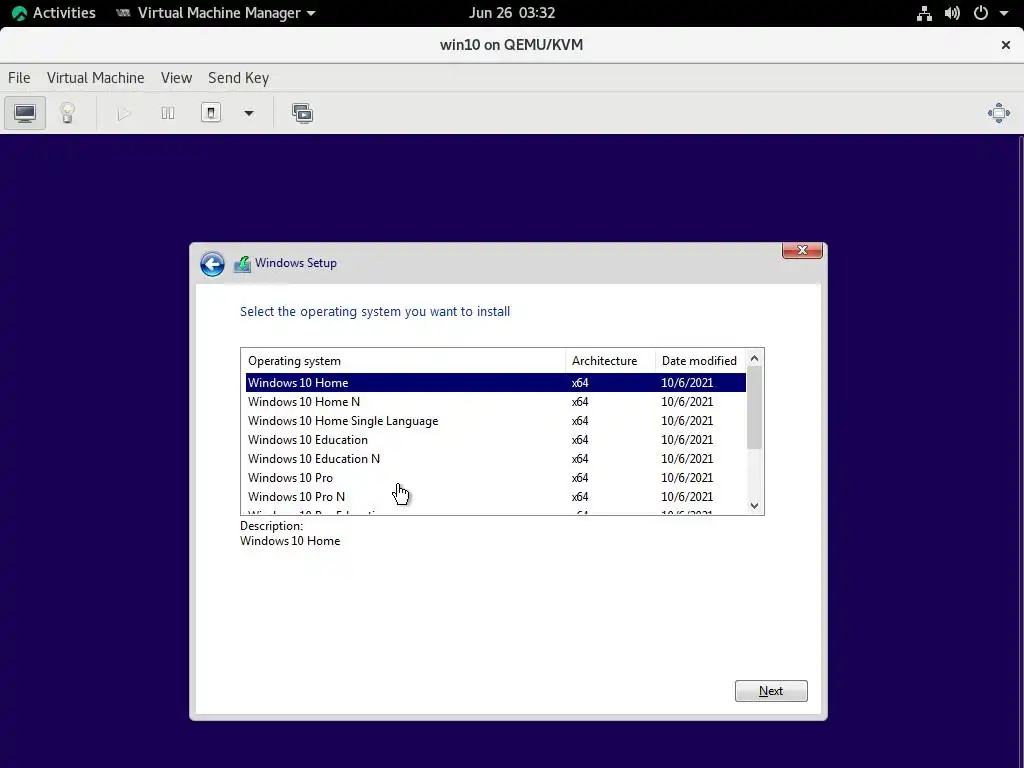The width and height of the screenshot is (1024, 768).
Task: Click the volume tray icon
Action: pos(952,13)
